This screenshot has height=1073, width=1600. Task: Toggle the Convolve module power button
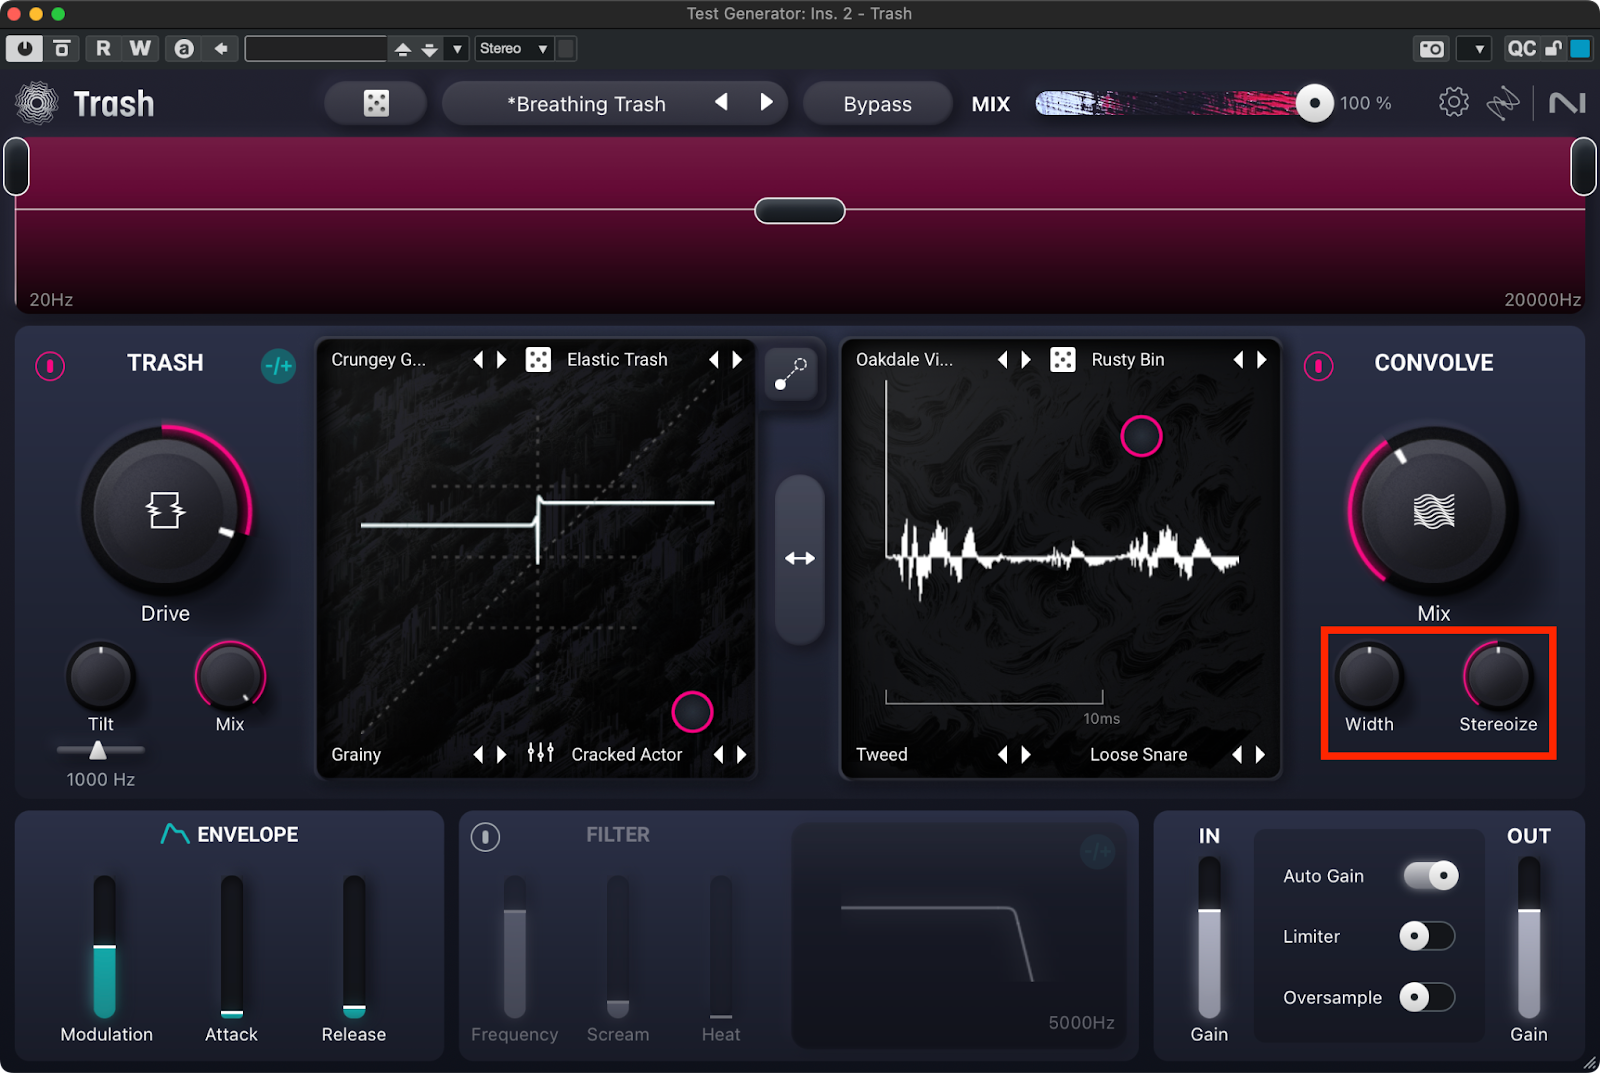(x=1318, y=366)
